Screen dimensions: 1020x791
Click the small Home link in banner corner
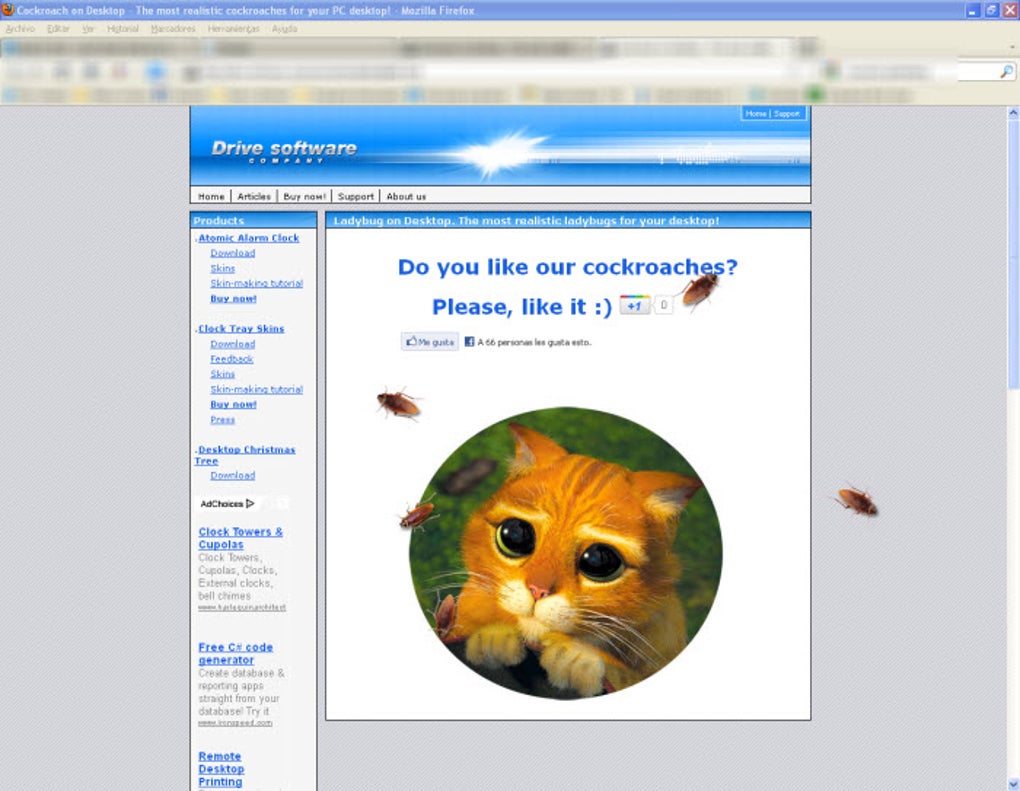coord(755,113)
